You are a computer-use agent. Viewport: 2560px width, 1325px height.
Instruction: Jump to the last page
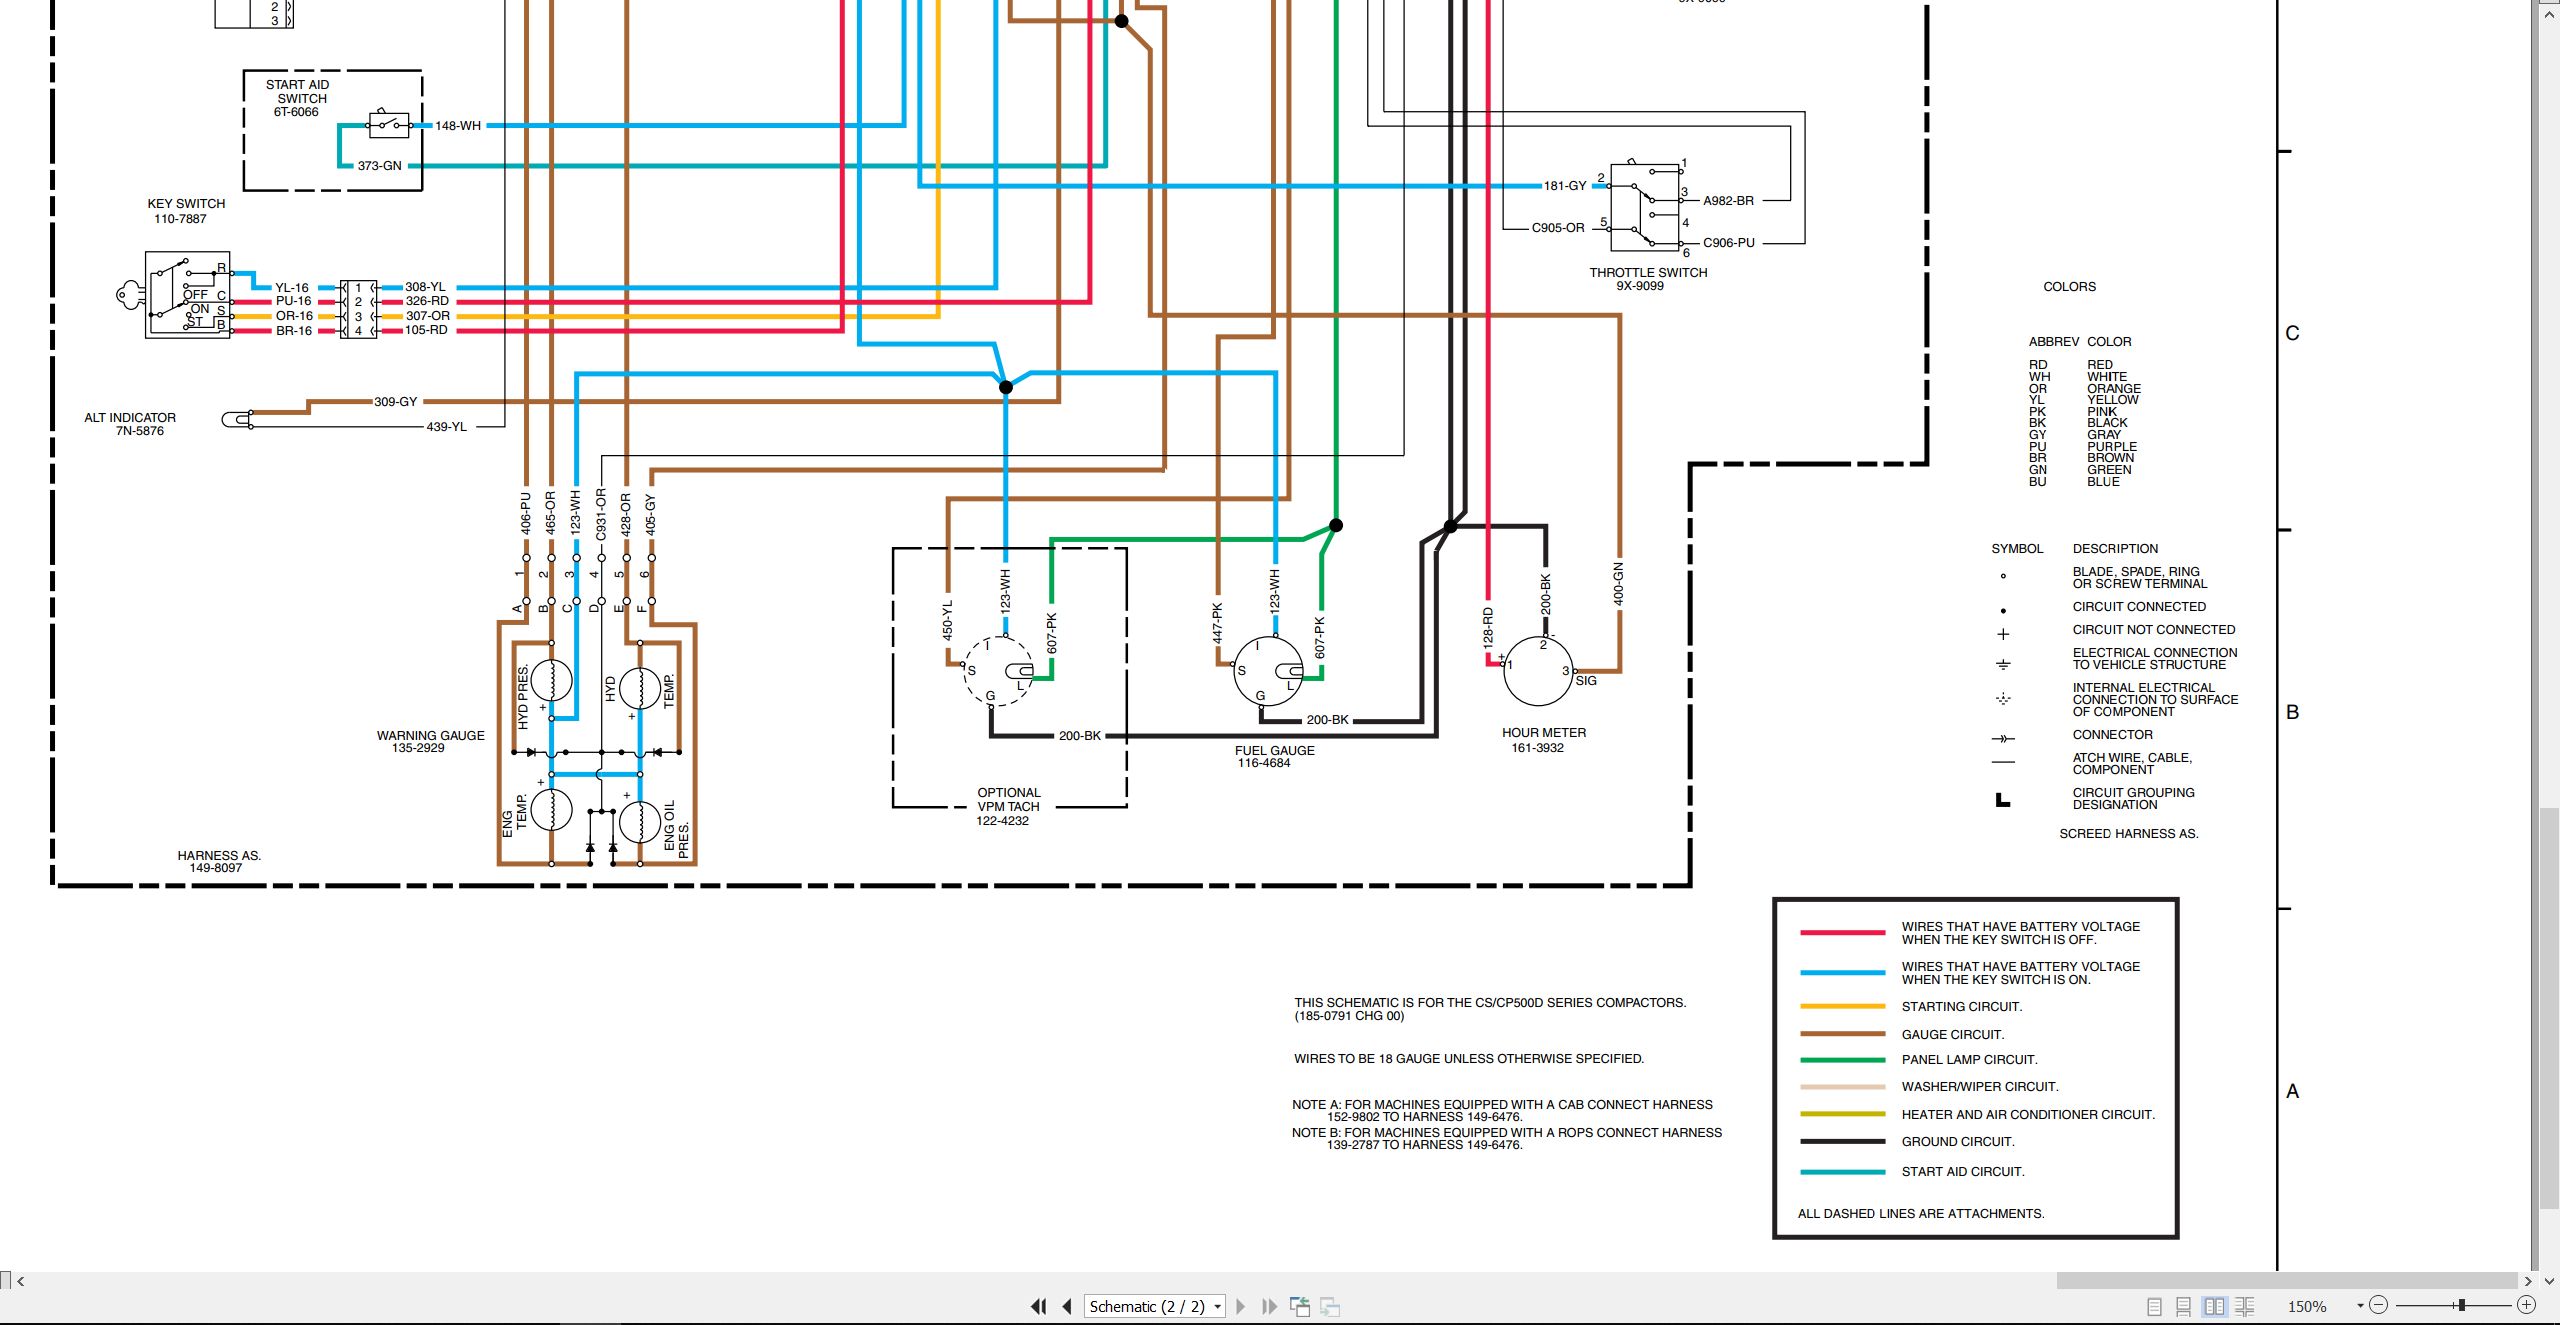point(1270,1306)
